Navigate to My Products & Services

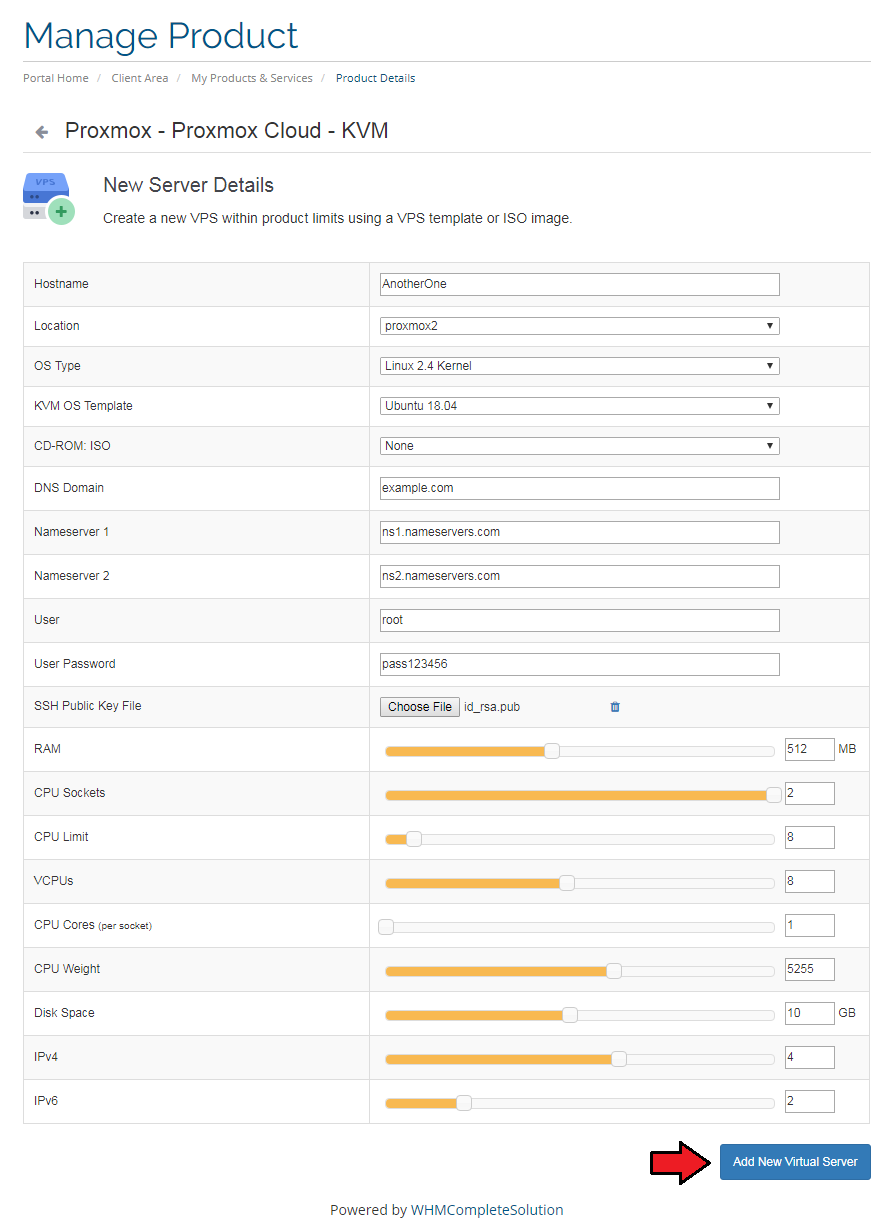point(252,78)
